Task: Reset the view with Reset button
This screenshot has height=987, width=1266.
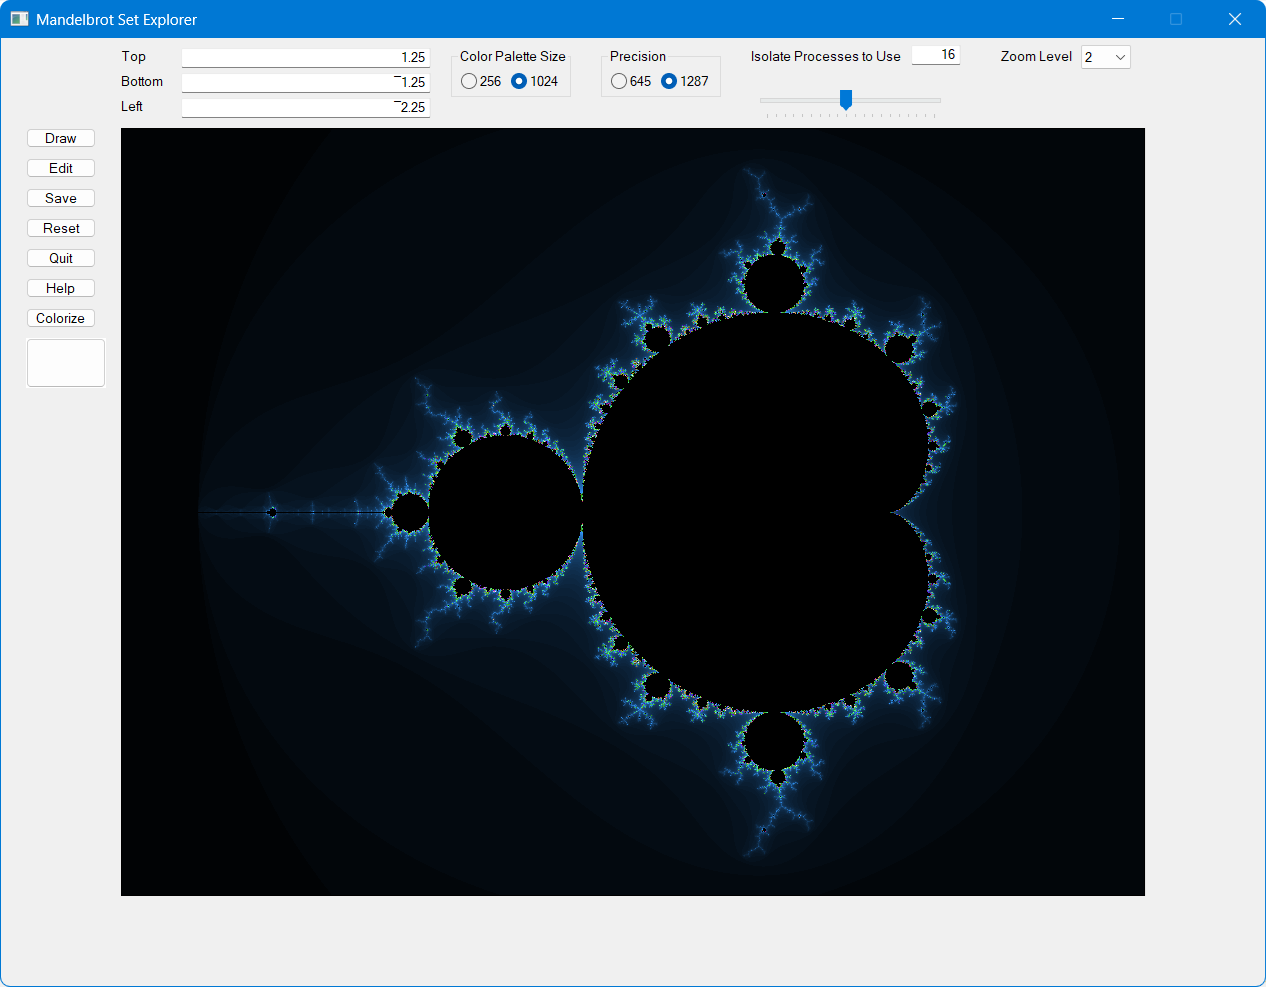Action: [x=61, y=228]
